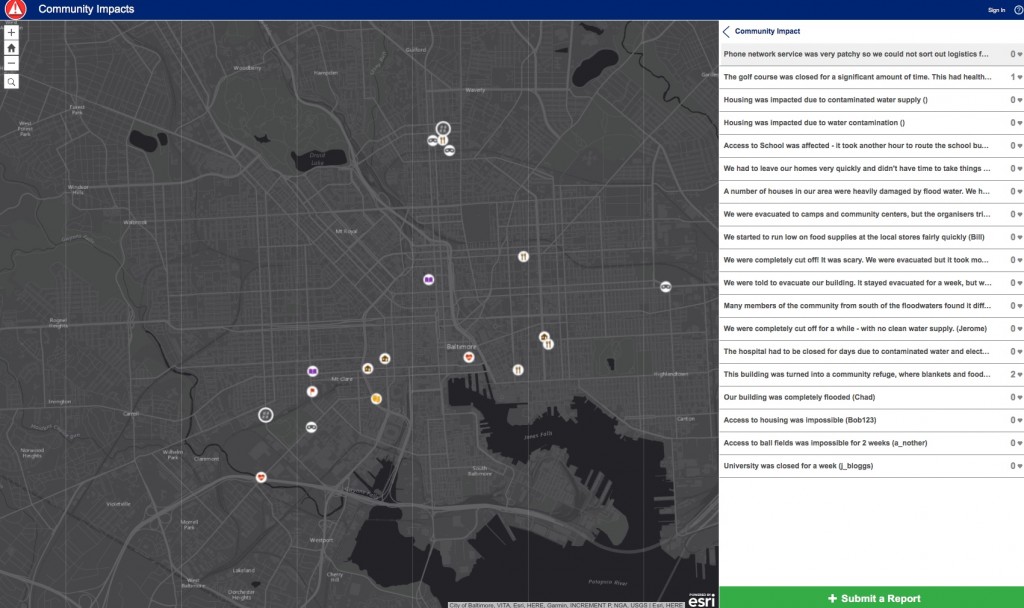Viewport: 1024px width, 608px height.
Task: Zoom in on the map
Action: coord(11,33)
